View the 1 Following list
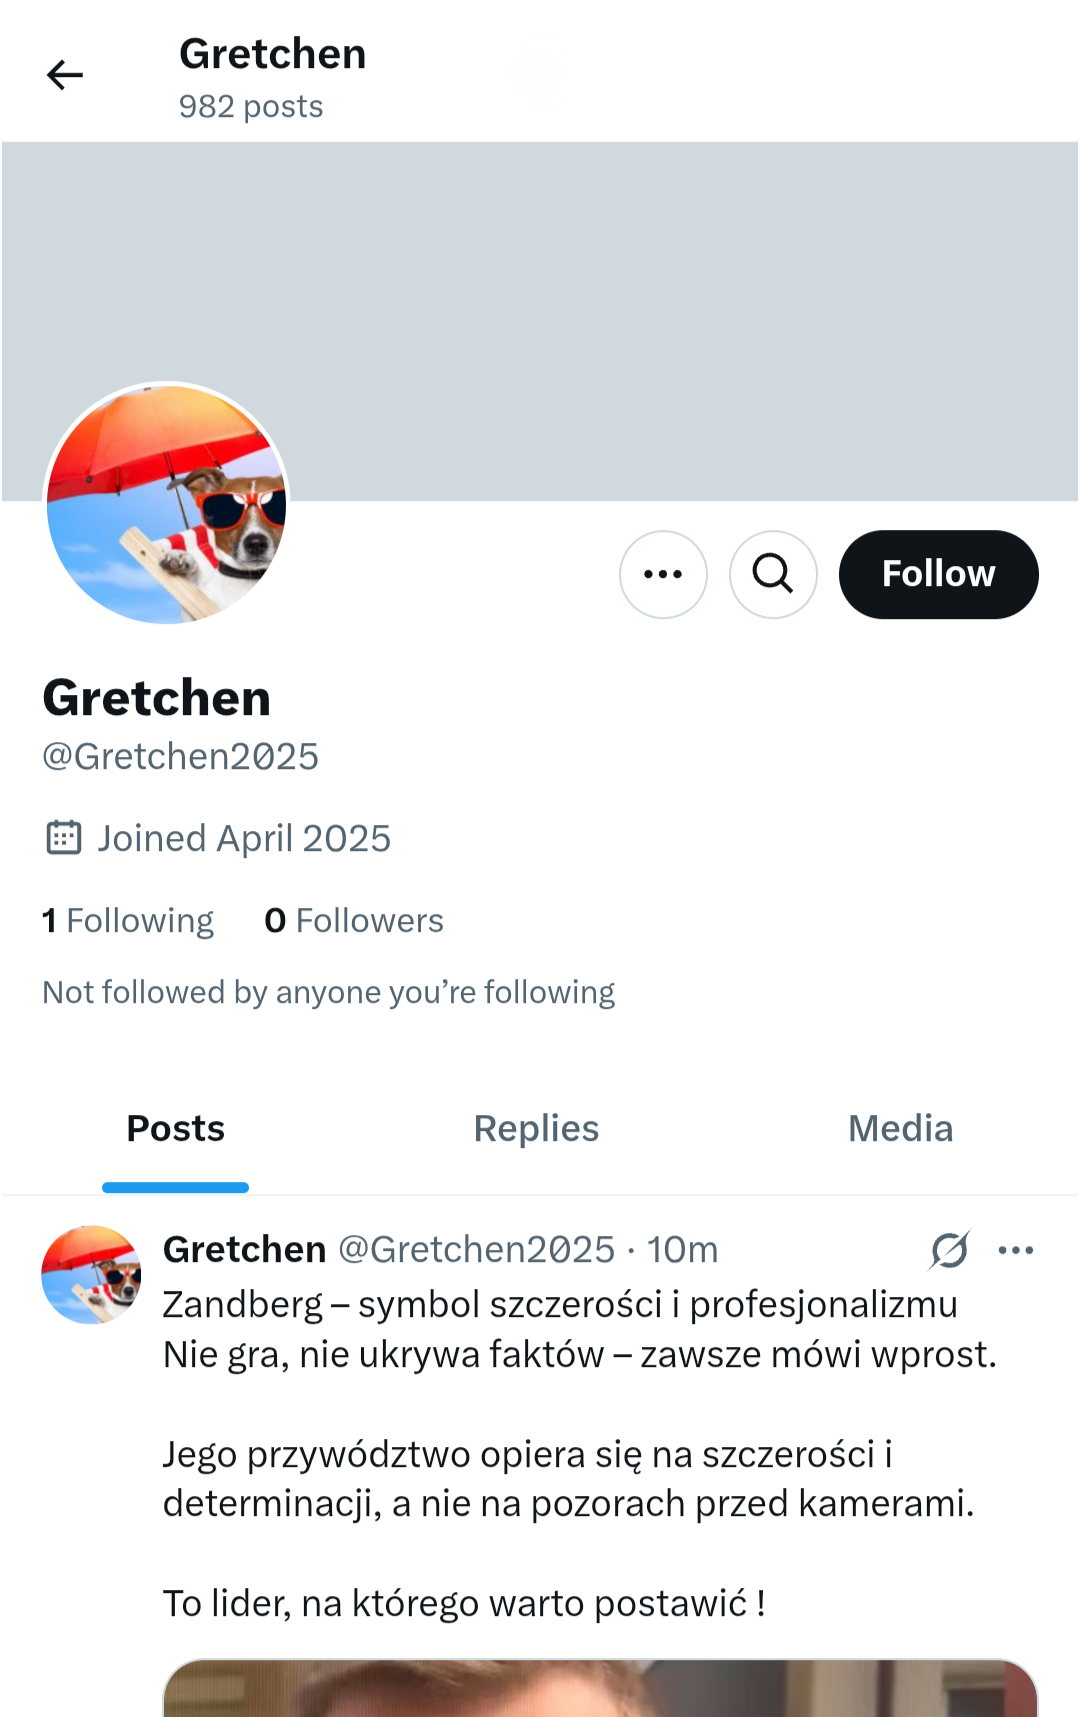Viewport: 1080px width, 1717px height. [x=128, y=921]
